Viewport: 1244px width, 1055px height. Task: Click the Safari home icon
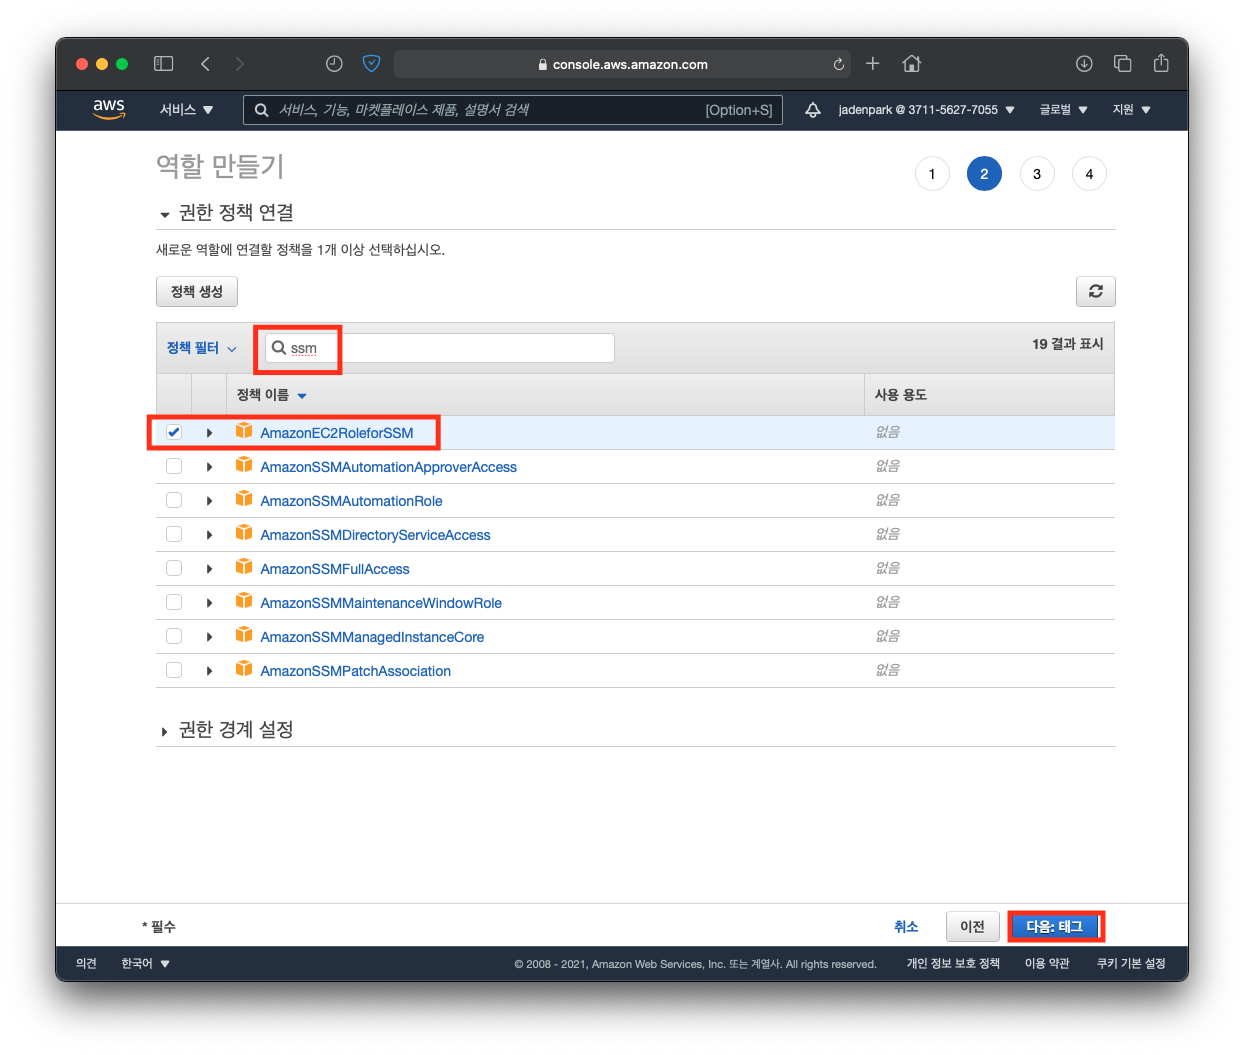click(911, 64)
